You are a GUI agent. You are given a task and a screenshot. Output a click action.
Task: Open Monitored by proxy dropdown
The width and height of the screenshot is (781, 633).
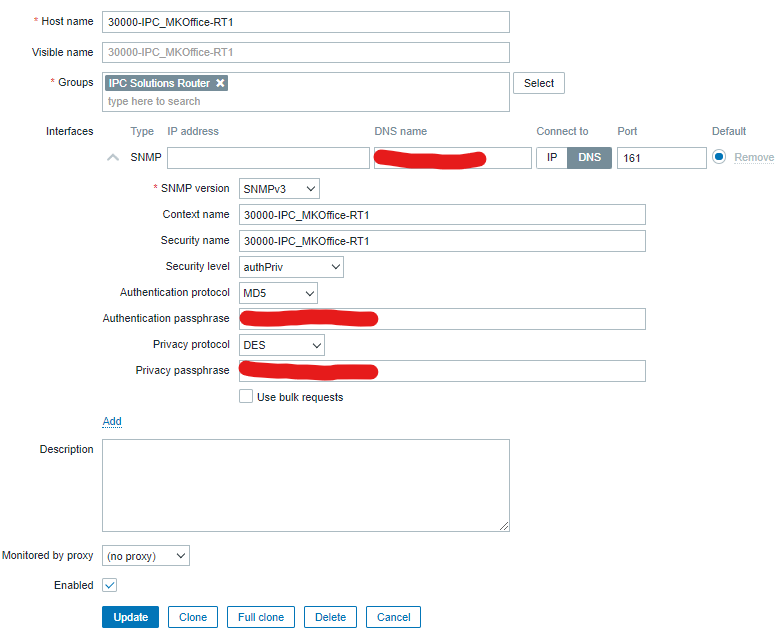tap(146, 556)
